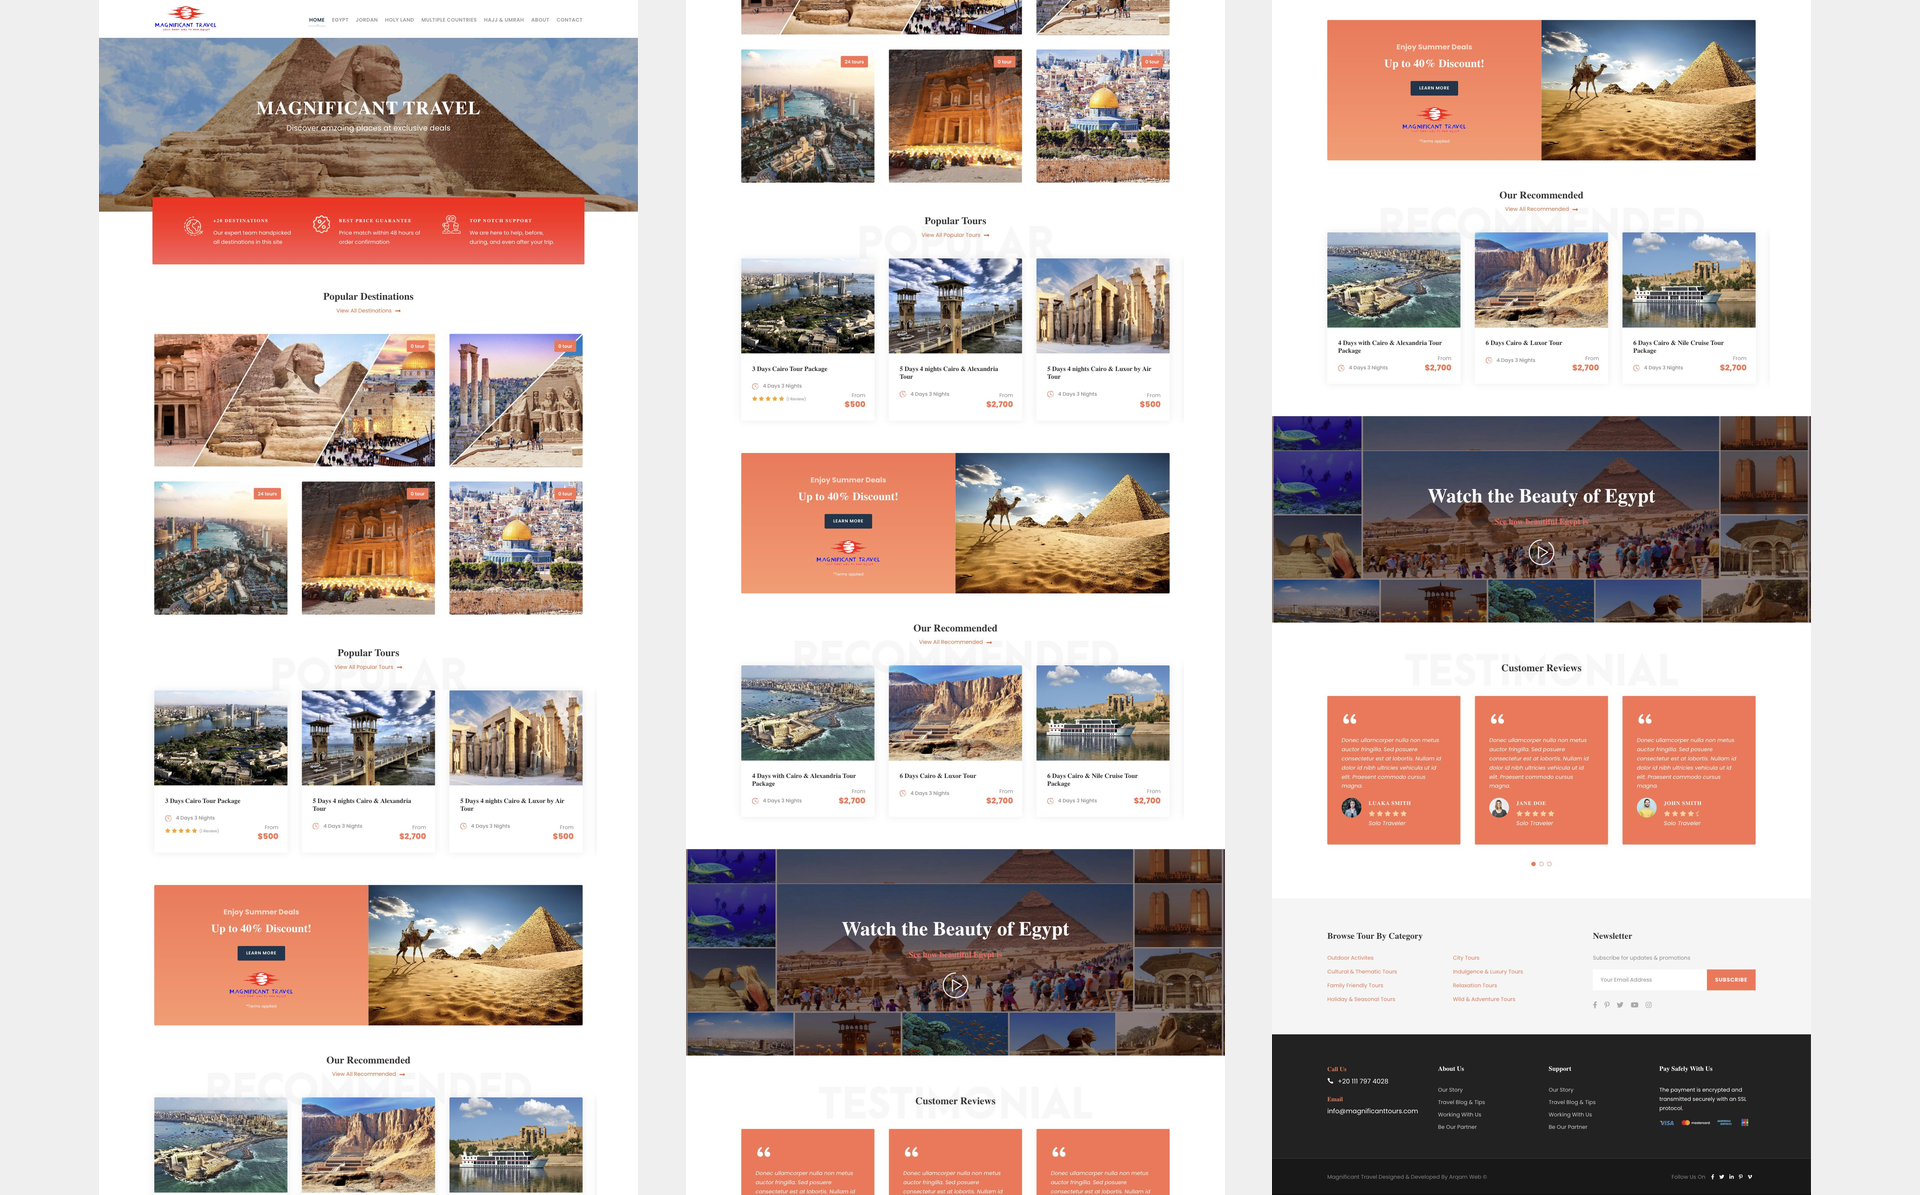1920x1195 pixels.
Task: Click the percent badge Best Price Guarantee icon
Action: tap(321, 224)
